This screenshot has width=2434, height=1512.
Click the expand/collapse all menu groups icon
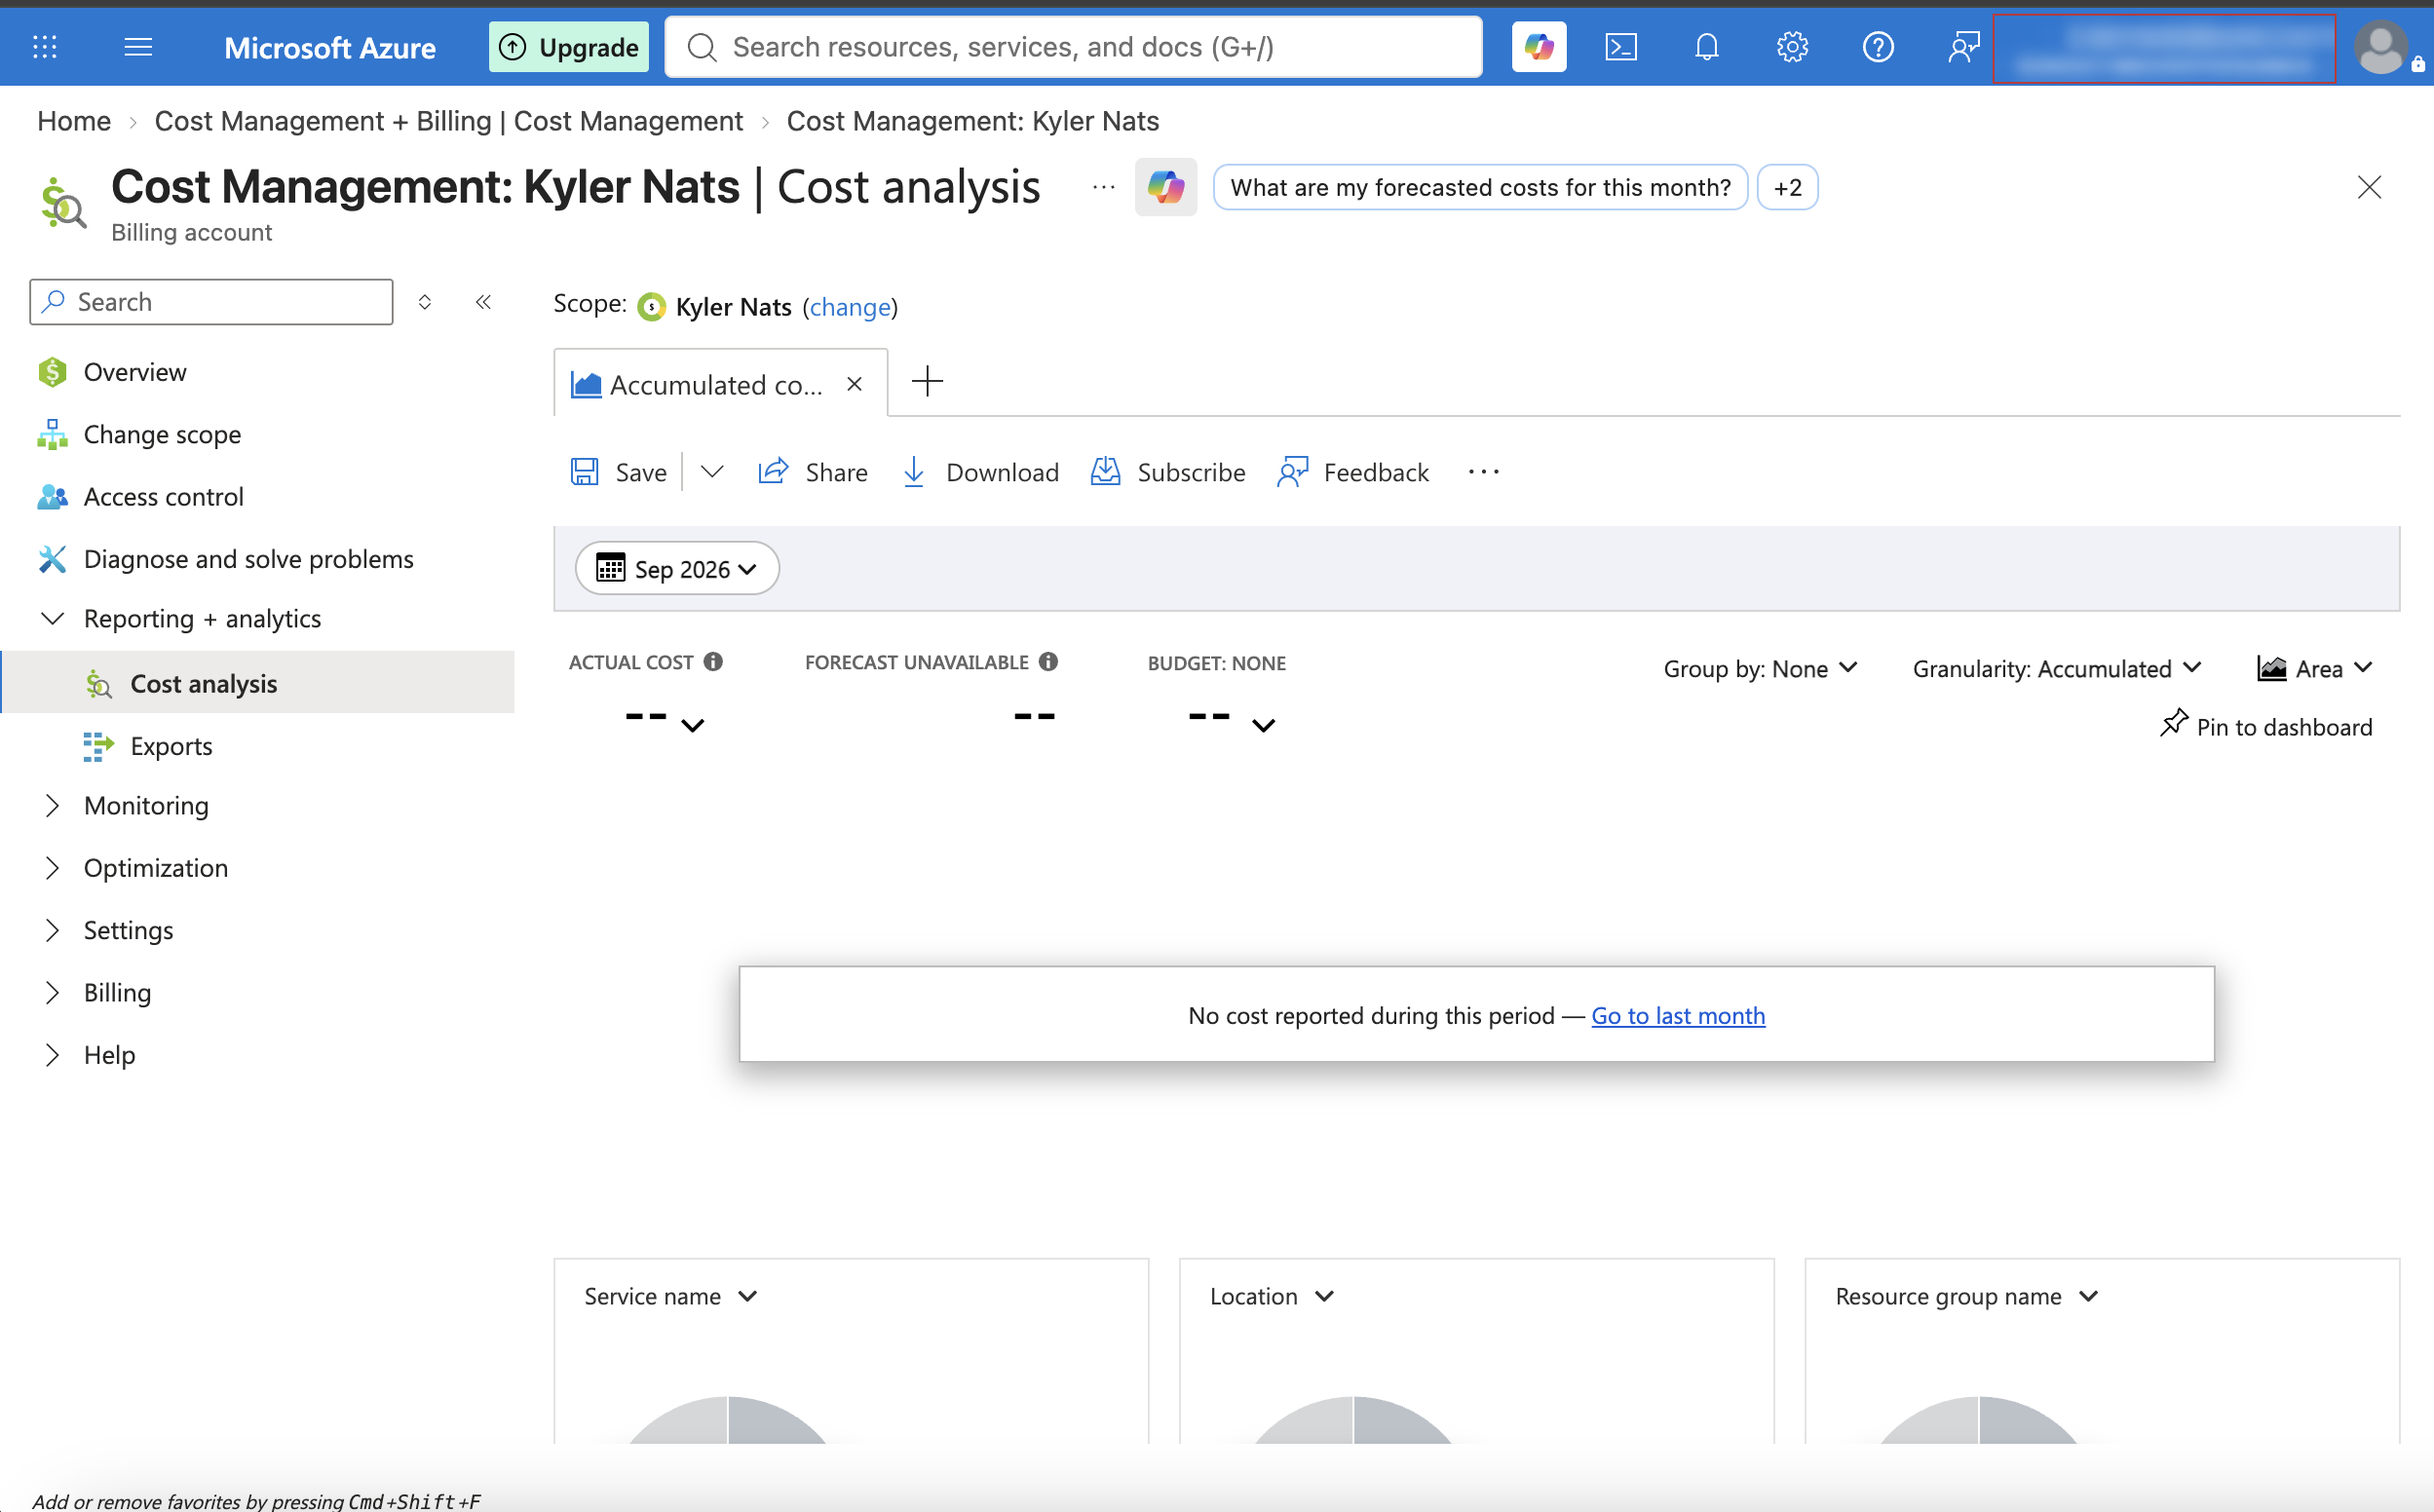[424, 302]
